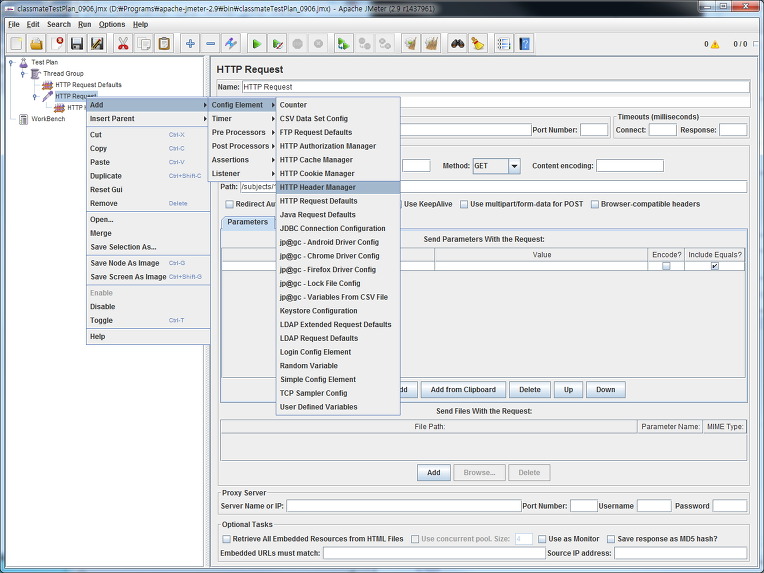The image size is (764, 573).
Task: Open the Insert Parent submenu
Action: click(148, 119)
